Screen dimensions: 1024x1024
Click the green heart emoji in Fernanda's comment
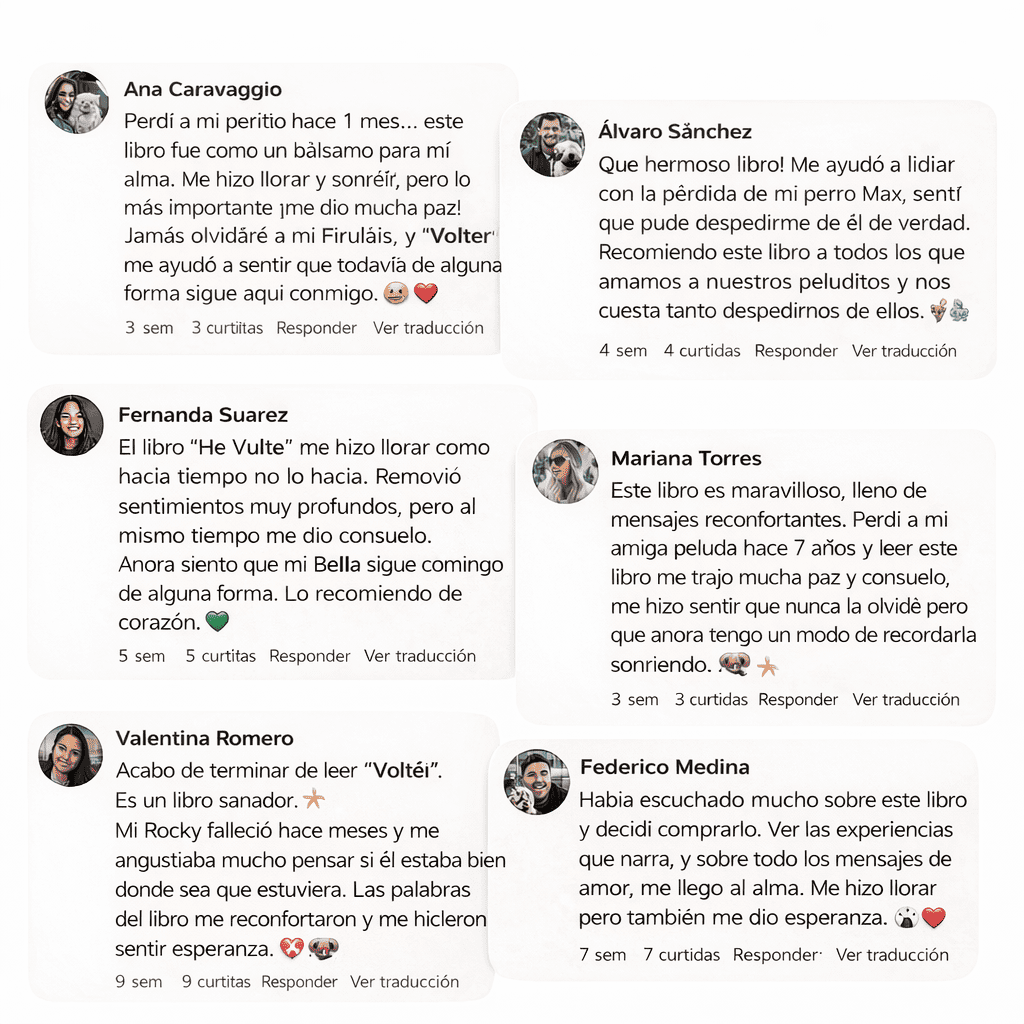coord(217,621)
